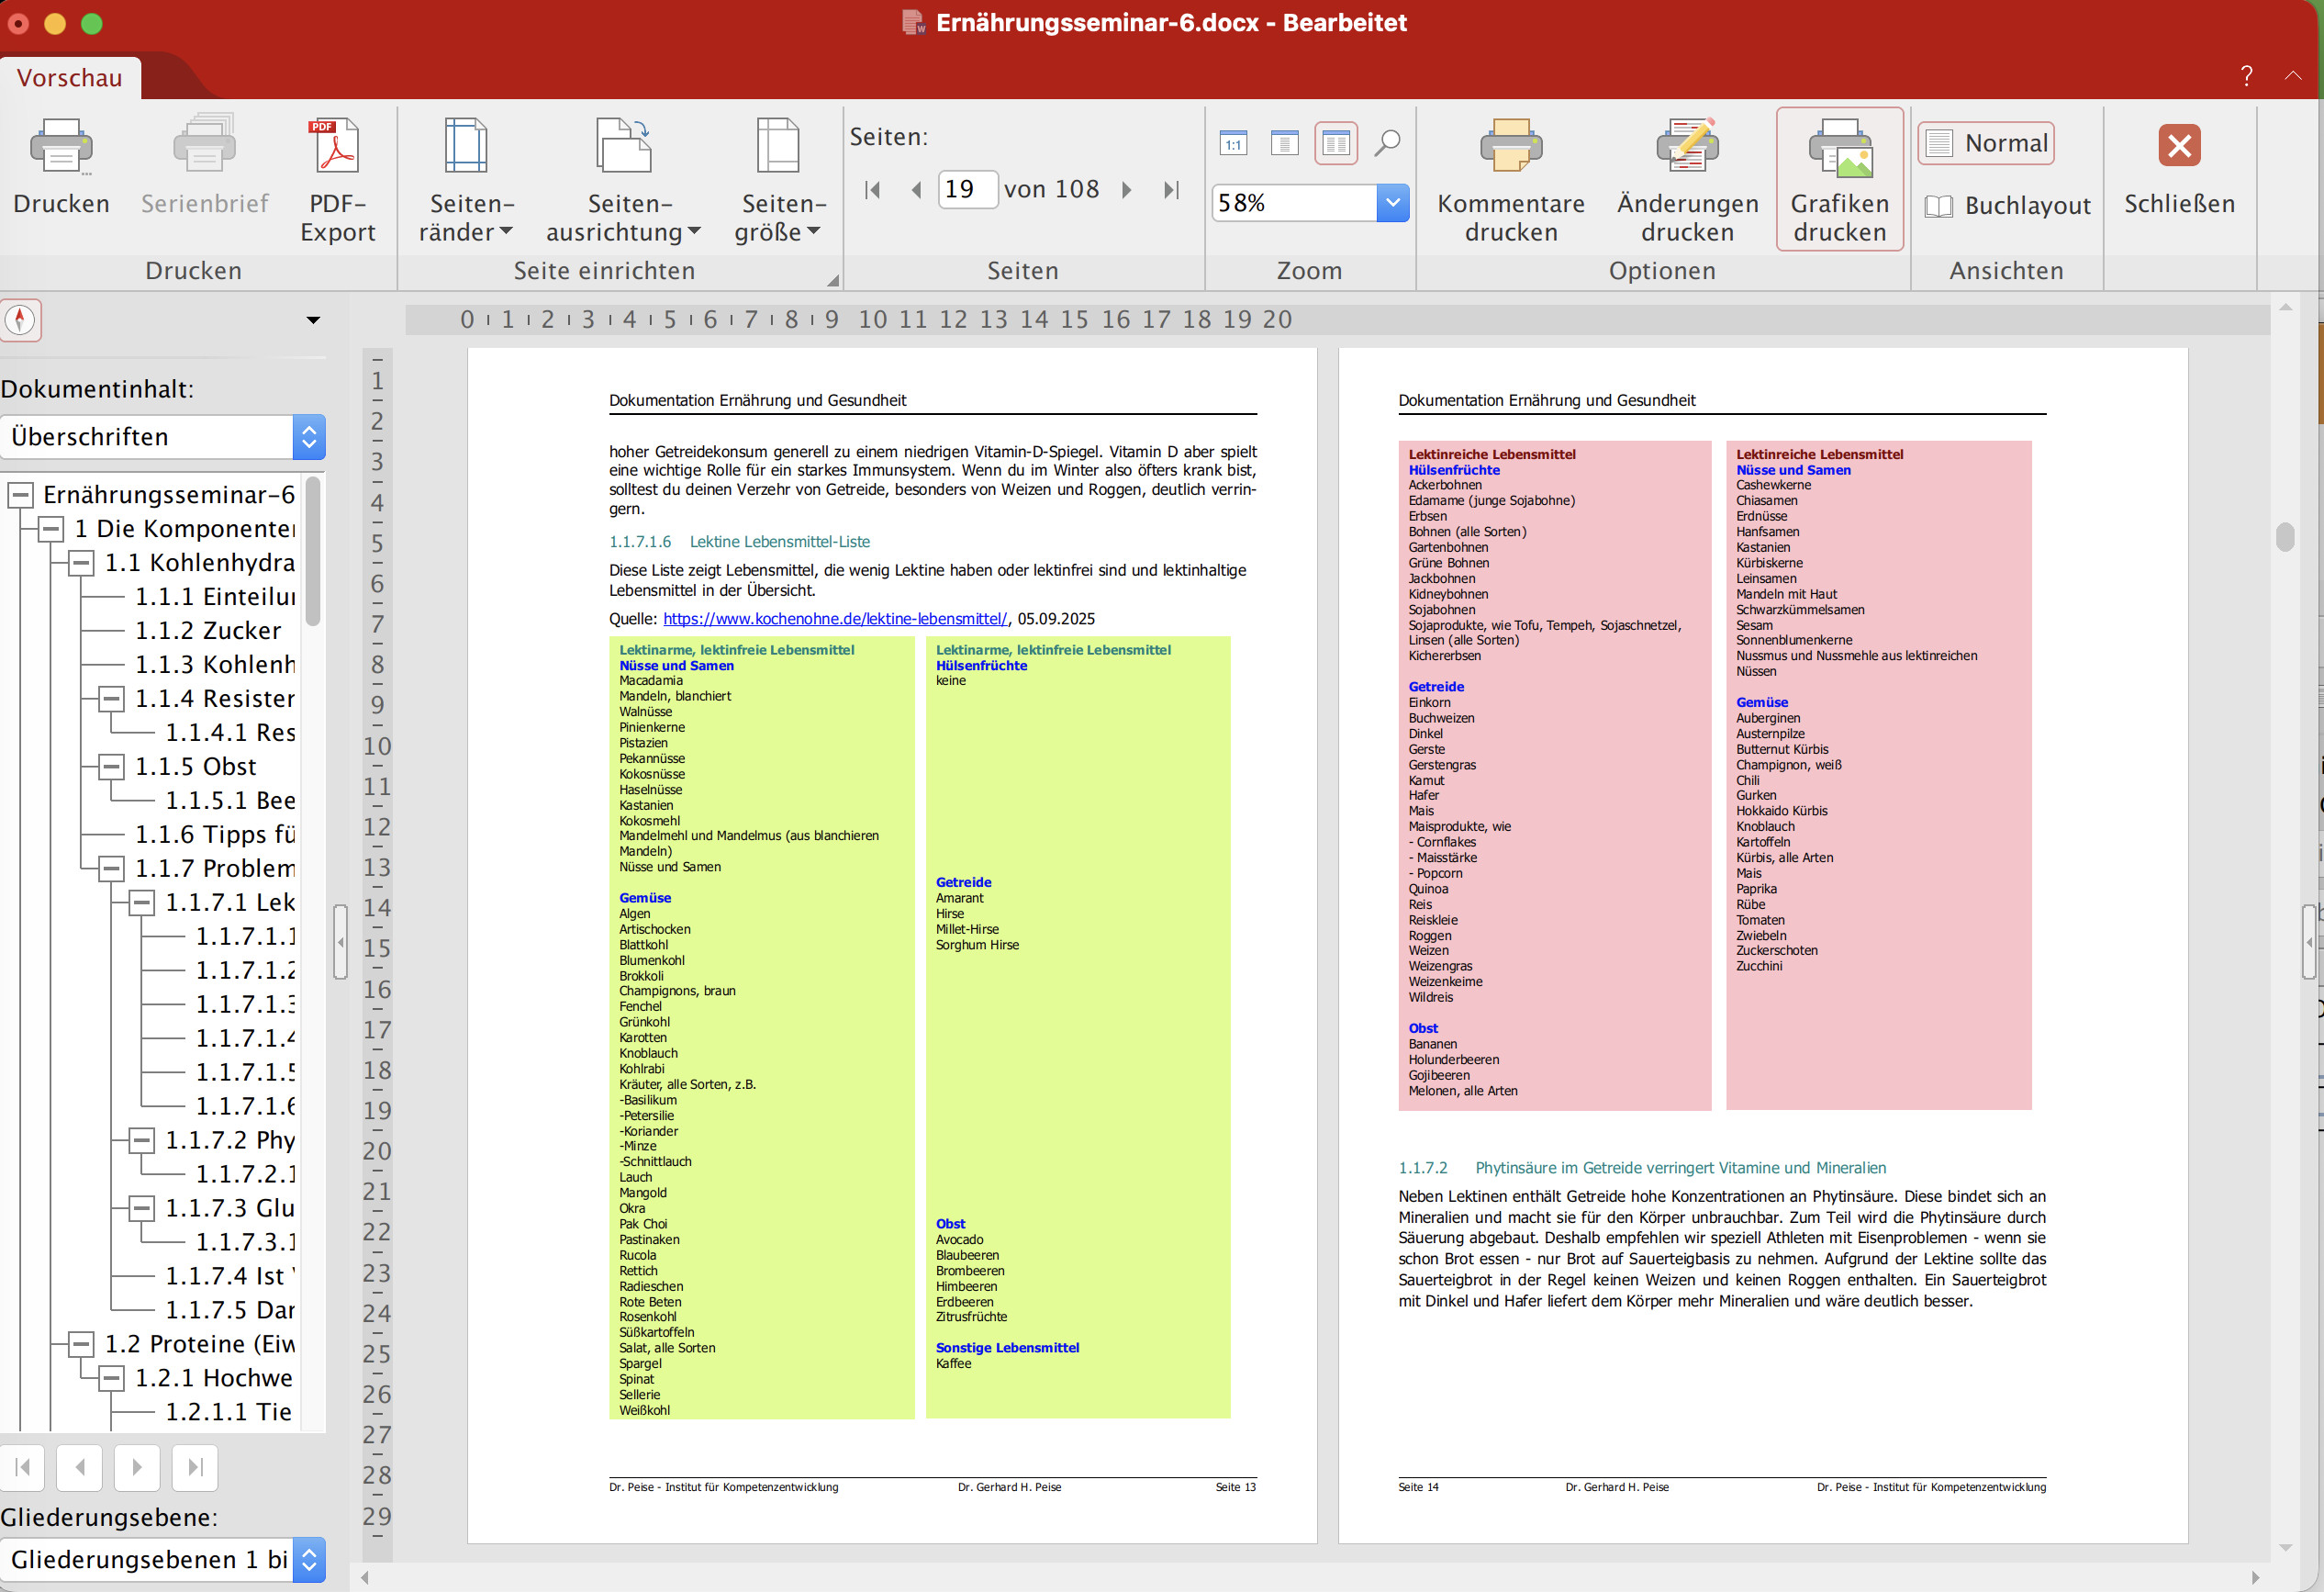Collapse the 1 Die Komponenten node
Viewport: 2324px width, 1592px height.
click(51, 529)
